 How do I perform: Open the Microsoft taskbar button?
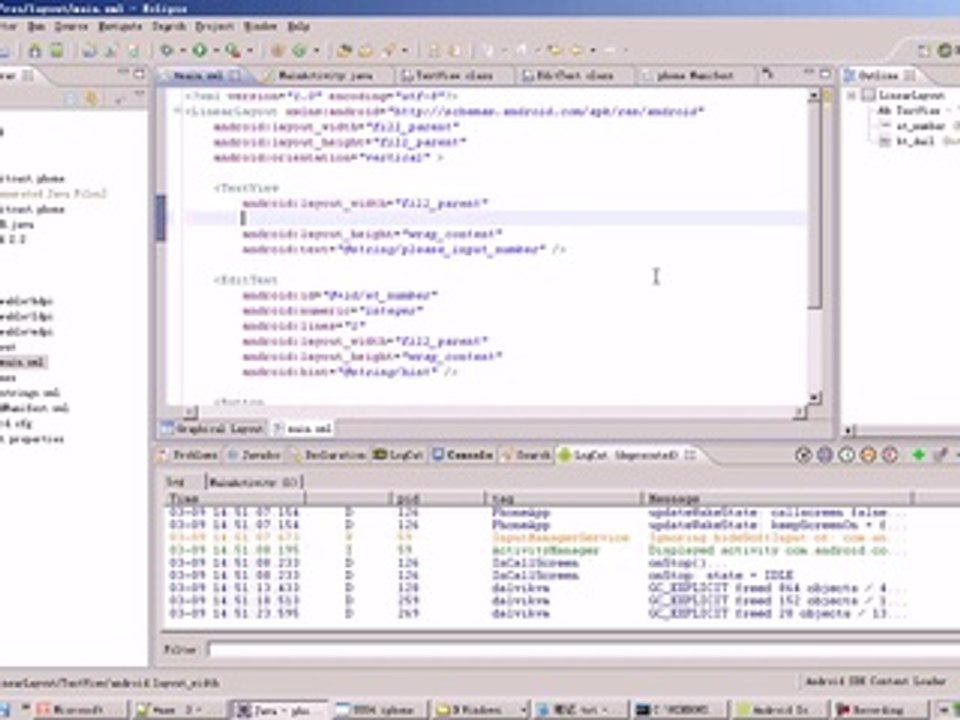tap(78, 709)
